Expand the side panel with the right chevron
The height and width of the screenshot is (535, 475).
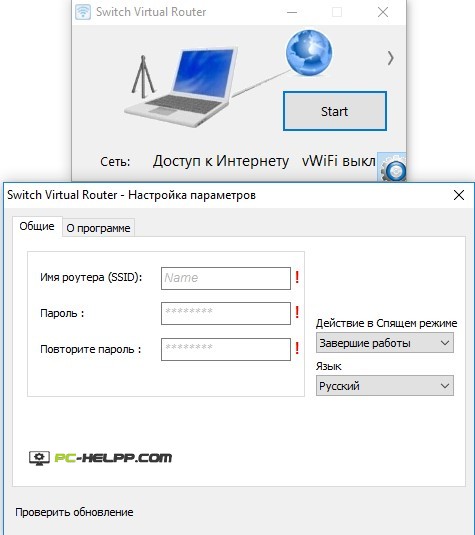(390, 58)
